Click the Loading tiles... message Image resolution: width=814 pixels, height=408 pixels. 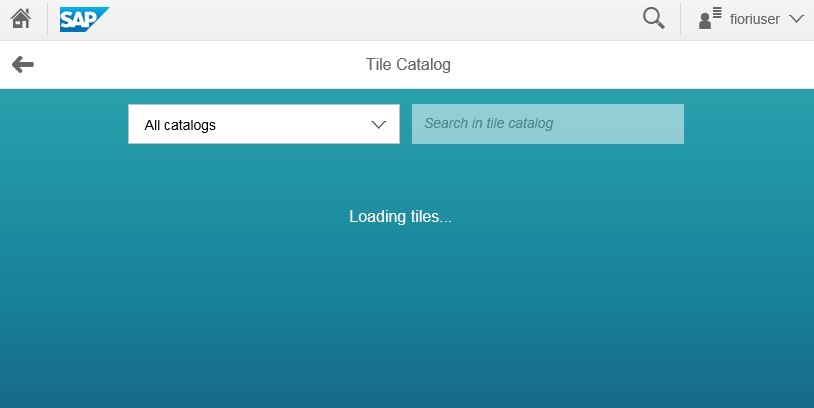coord(400,216)
